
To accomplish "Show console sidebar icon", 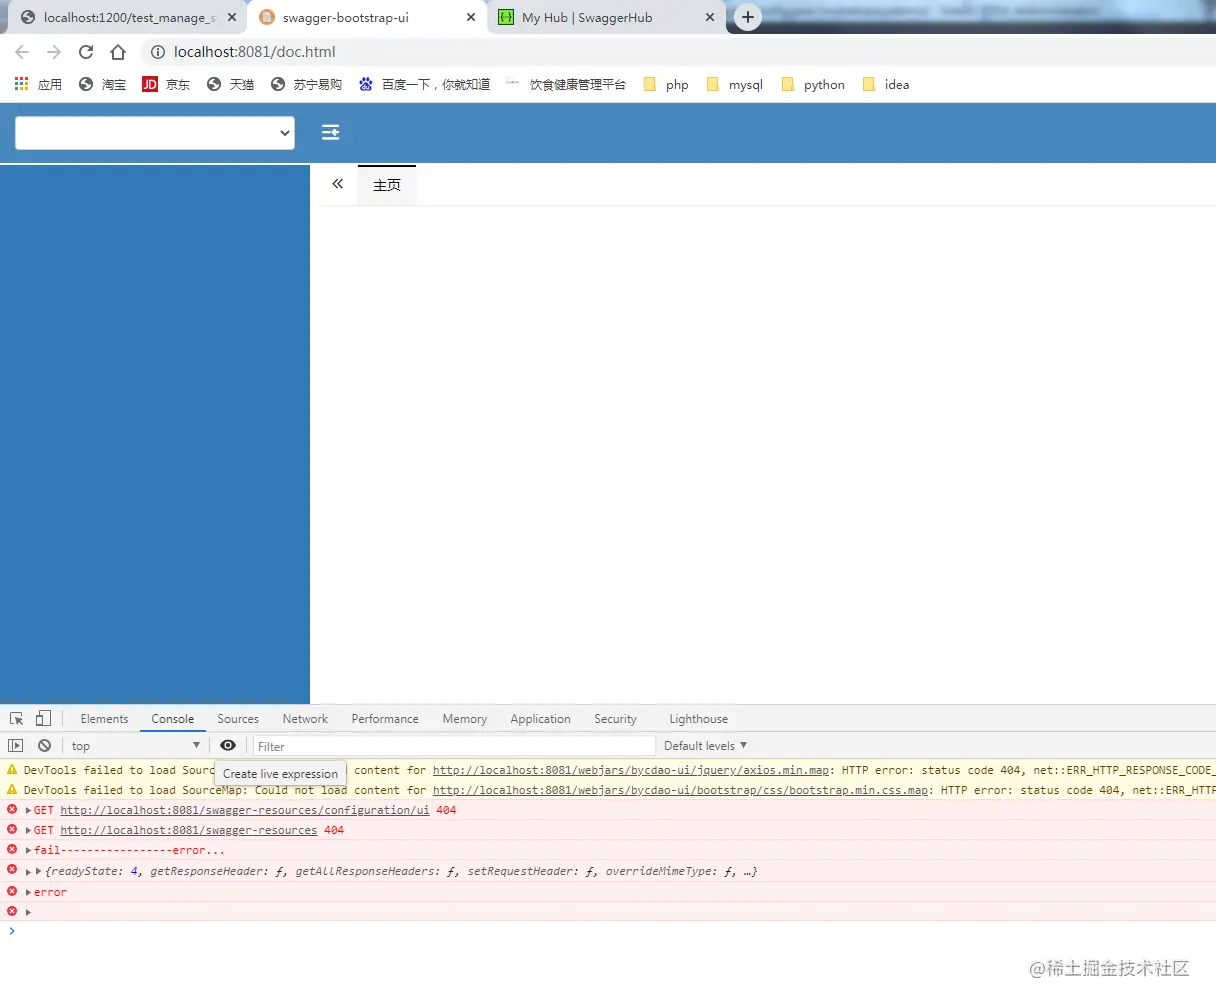I will [16, 745].
